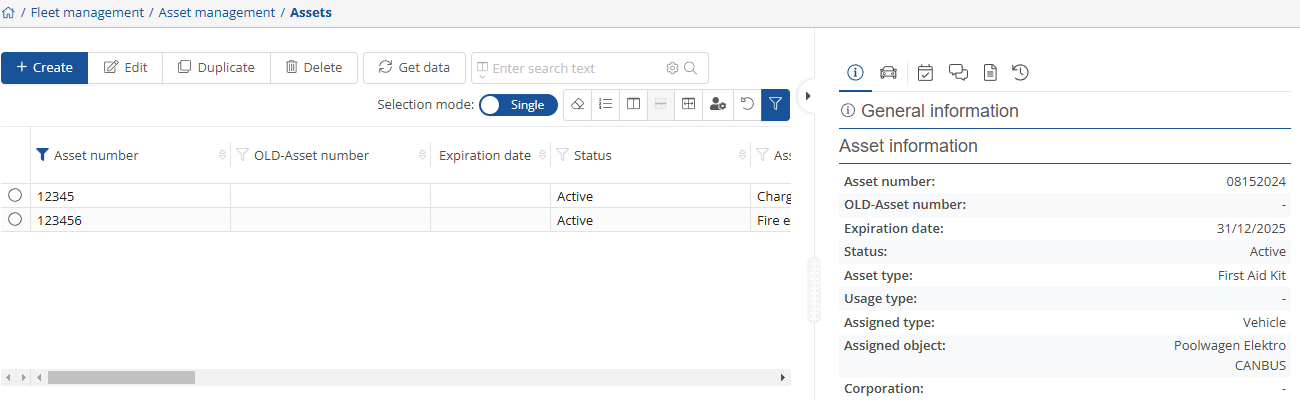Screen dimensions: 1300x400
Task: Click the numbered list view icon
Action: click(x=605, y=104)
